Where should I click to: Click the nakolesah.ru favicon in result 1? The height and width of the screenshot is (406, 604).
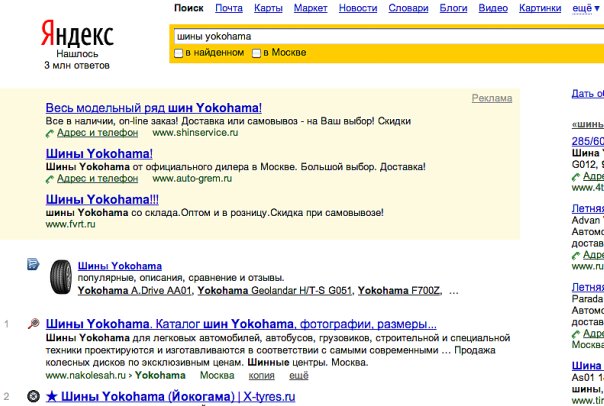pos(34,324)
